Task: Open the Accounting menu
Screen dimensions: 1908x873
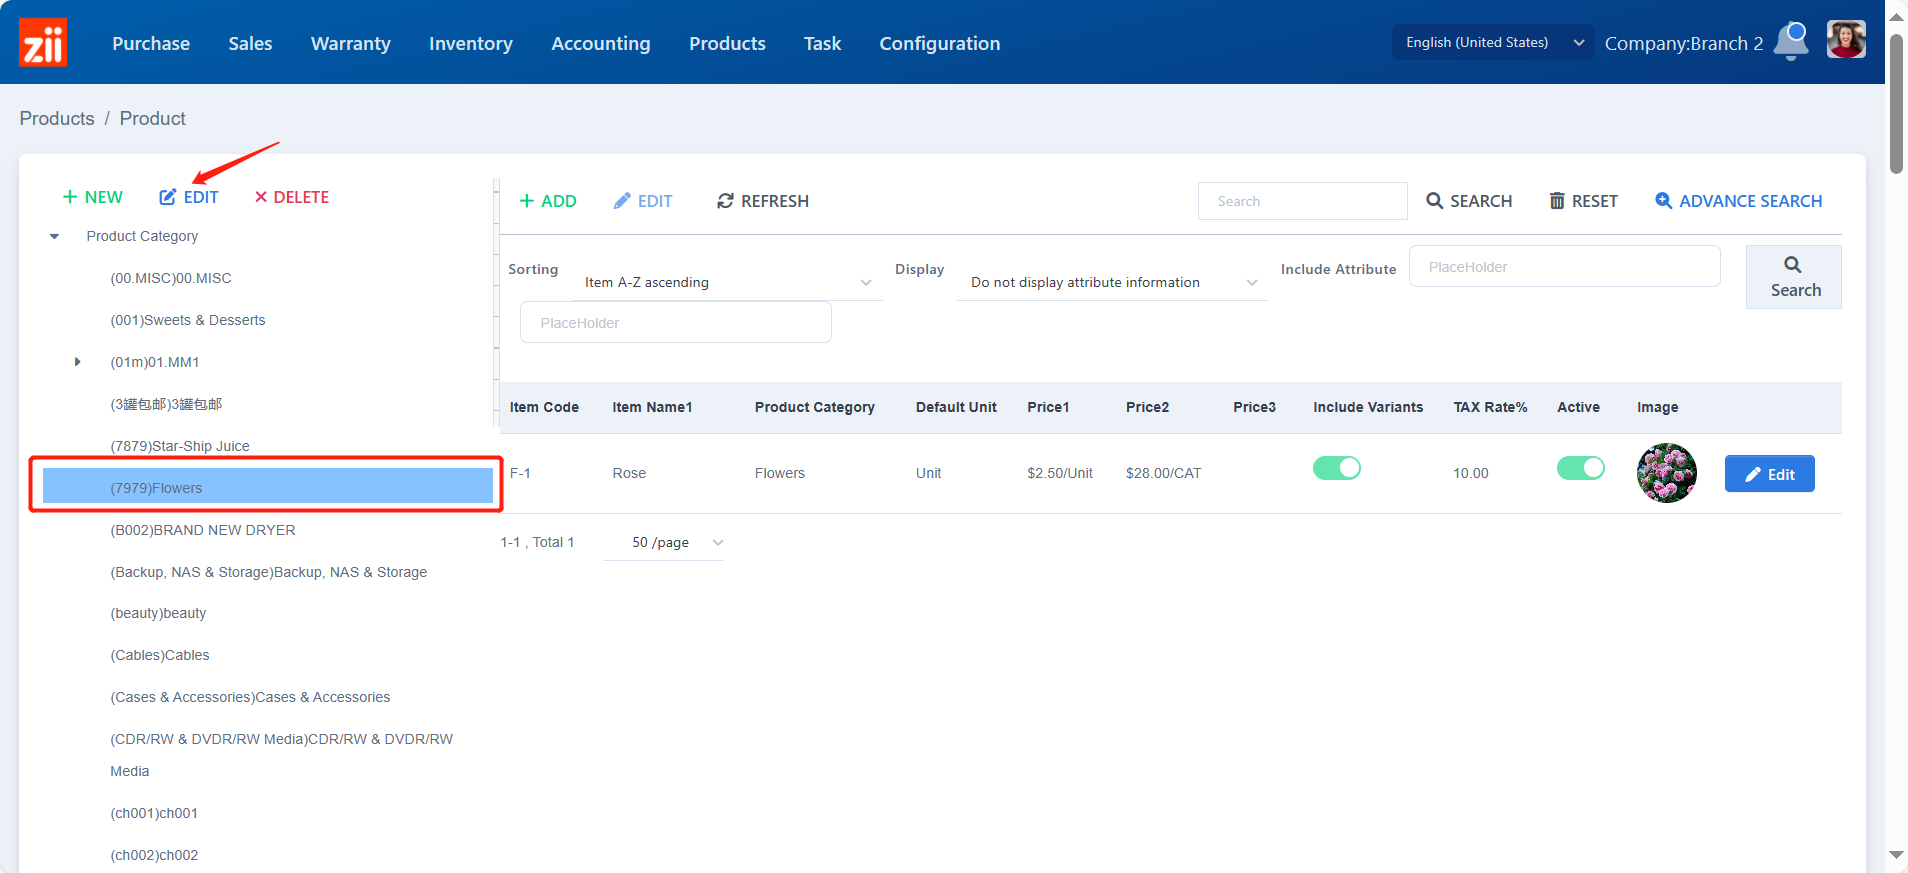Action: (x=600, y=43)
